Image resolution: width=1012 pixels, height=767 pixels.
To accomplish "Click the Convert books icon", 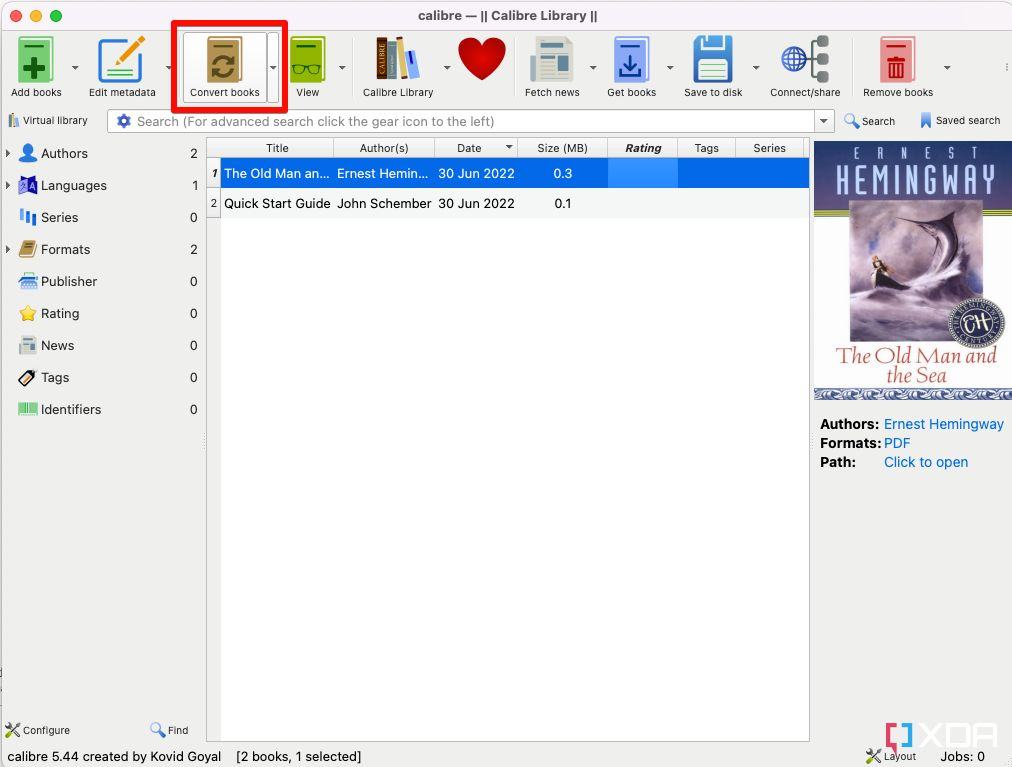I will tap(224, 59).
